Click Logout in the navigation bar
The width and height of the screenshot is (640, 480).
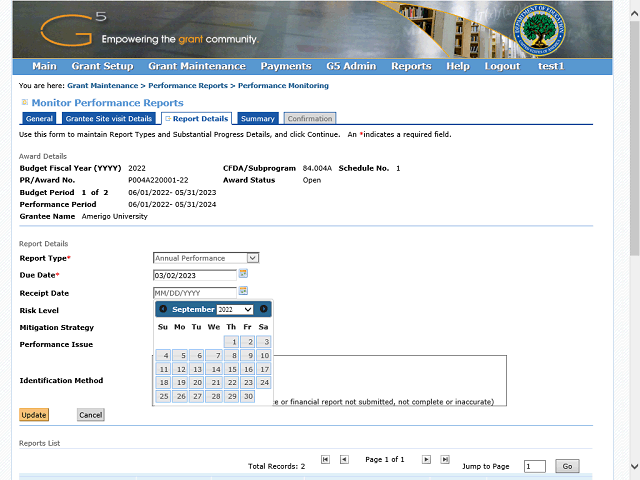502,66
